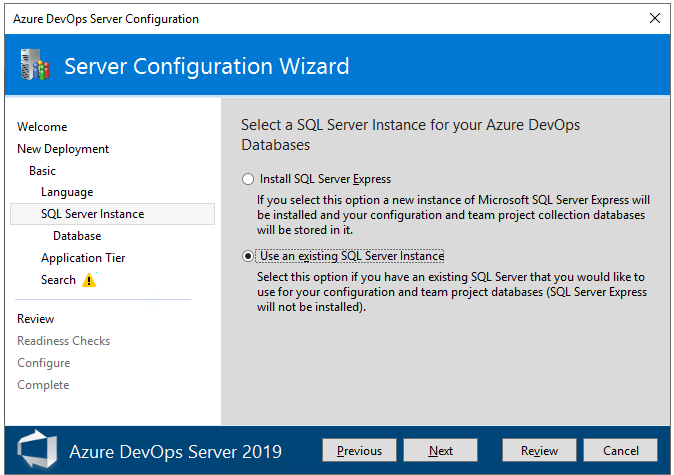This screenshot has height=475, width=674.
Task: Close the Azure DevOps Server Configuration window
Action: (654, 18)
